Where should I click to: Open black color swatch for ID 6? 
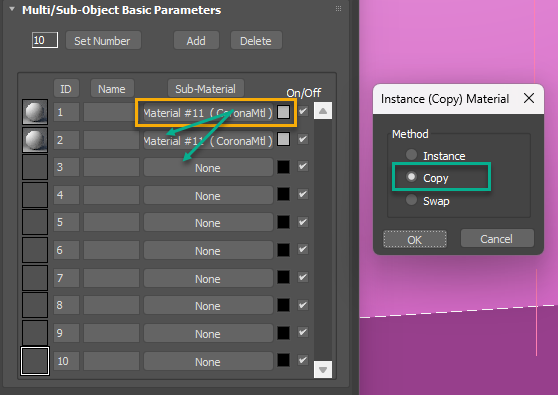pyautogui.click(x=283, y=250)
